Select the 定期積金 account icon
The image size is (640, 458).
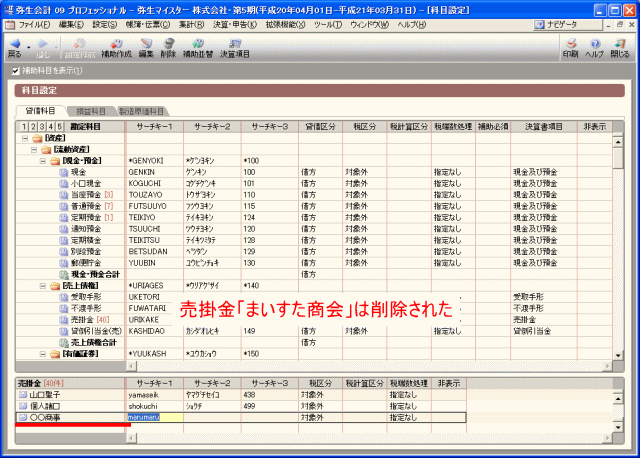pyautogui.click(x=64, y=240)
